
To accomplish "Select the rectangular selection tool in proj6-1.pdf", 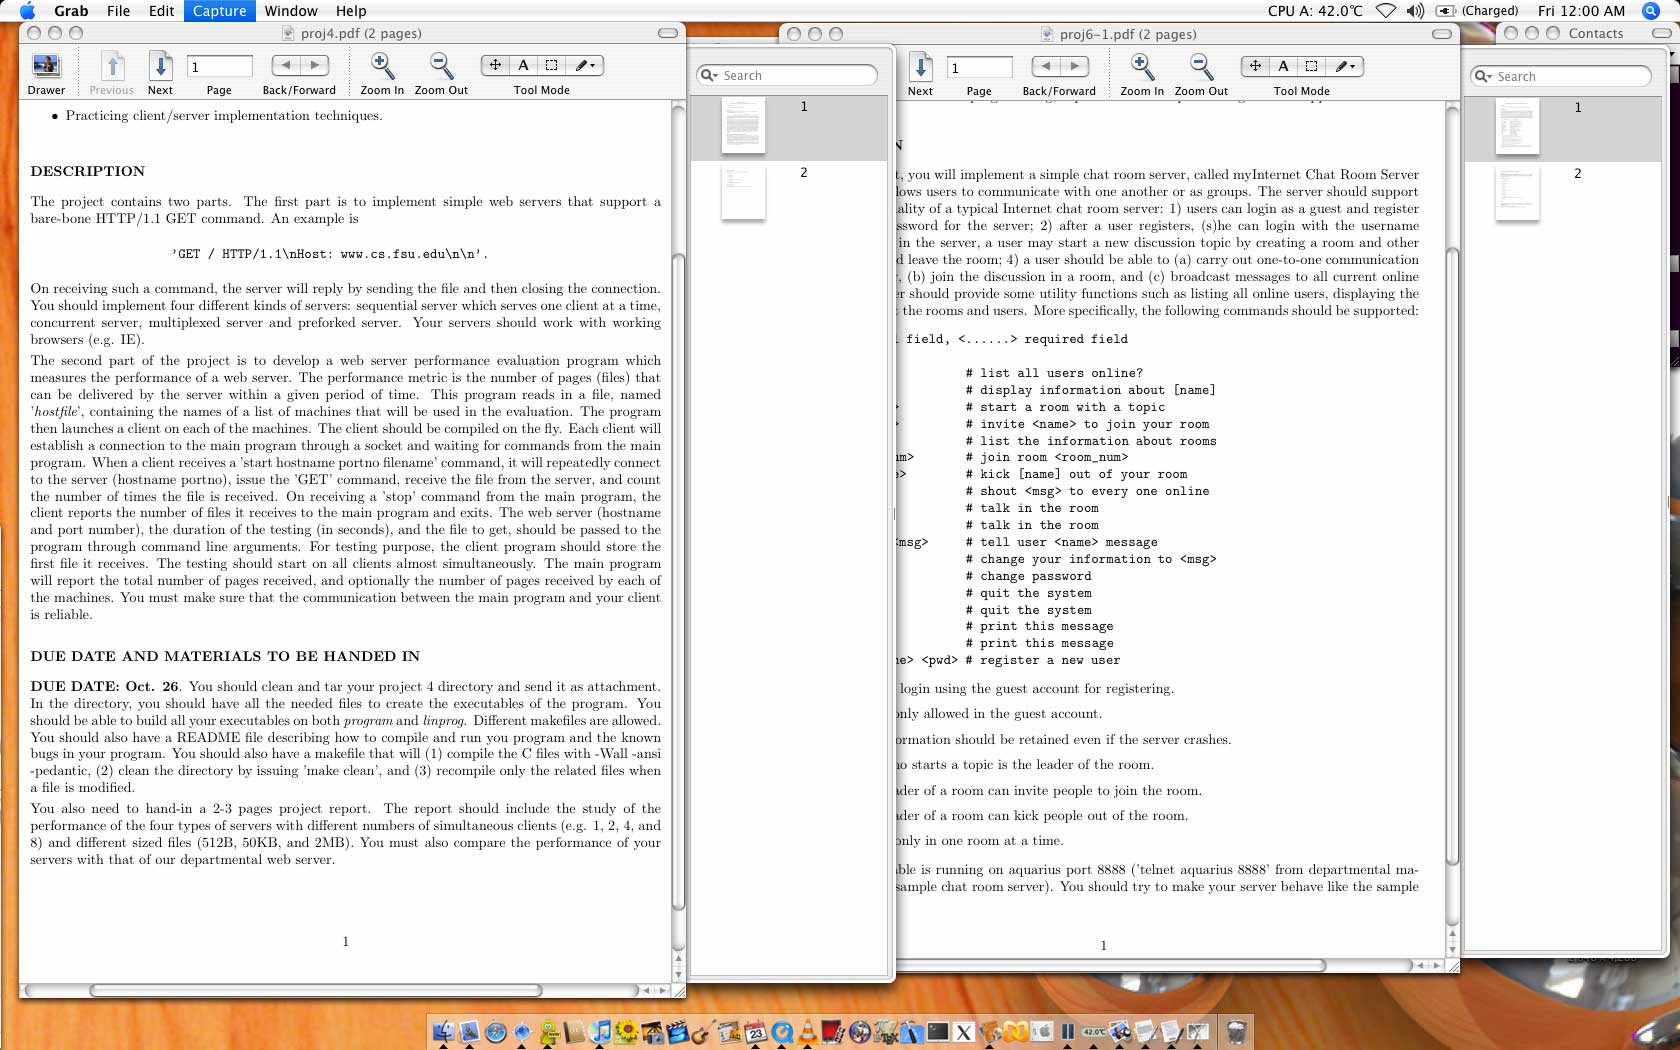I will click(x=1311, y=66).
